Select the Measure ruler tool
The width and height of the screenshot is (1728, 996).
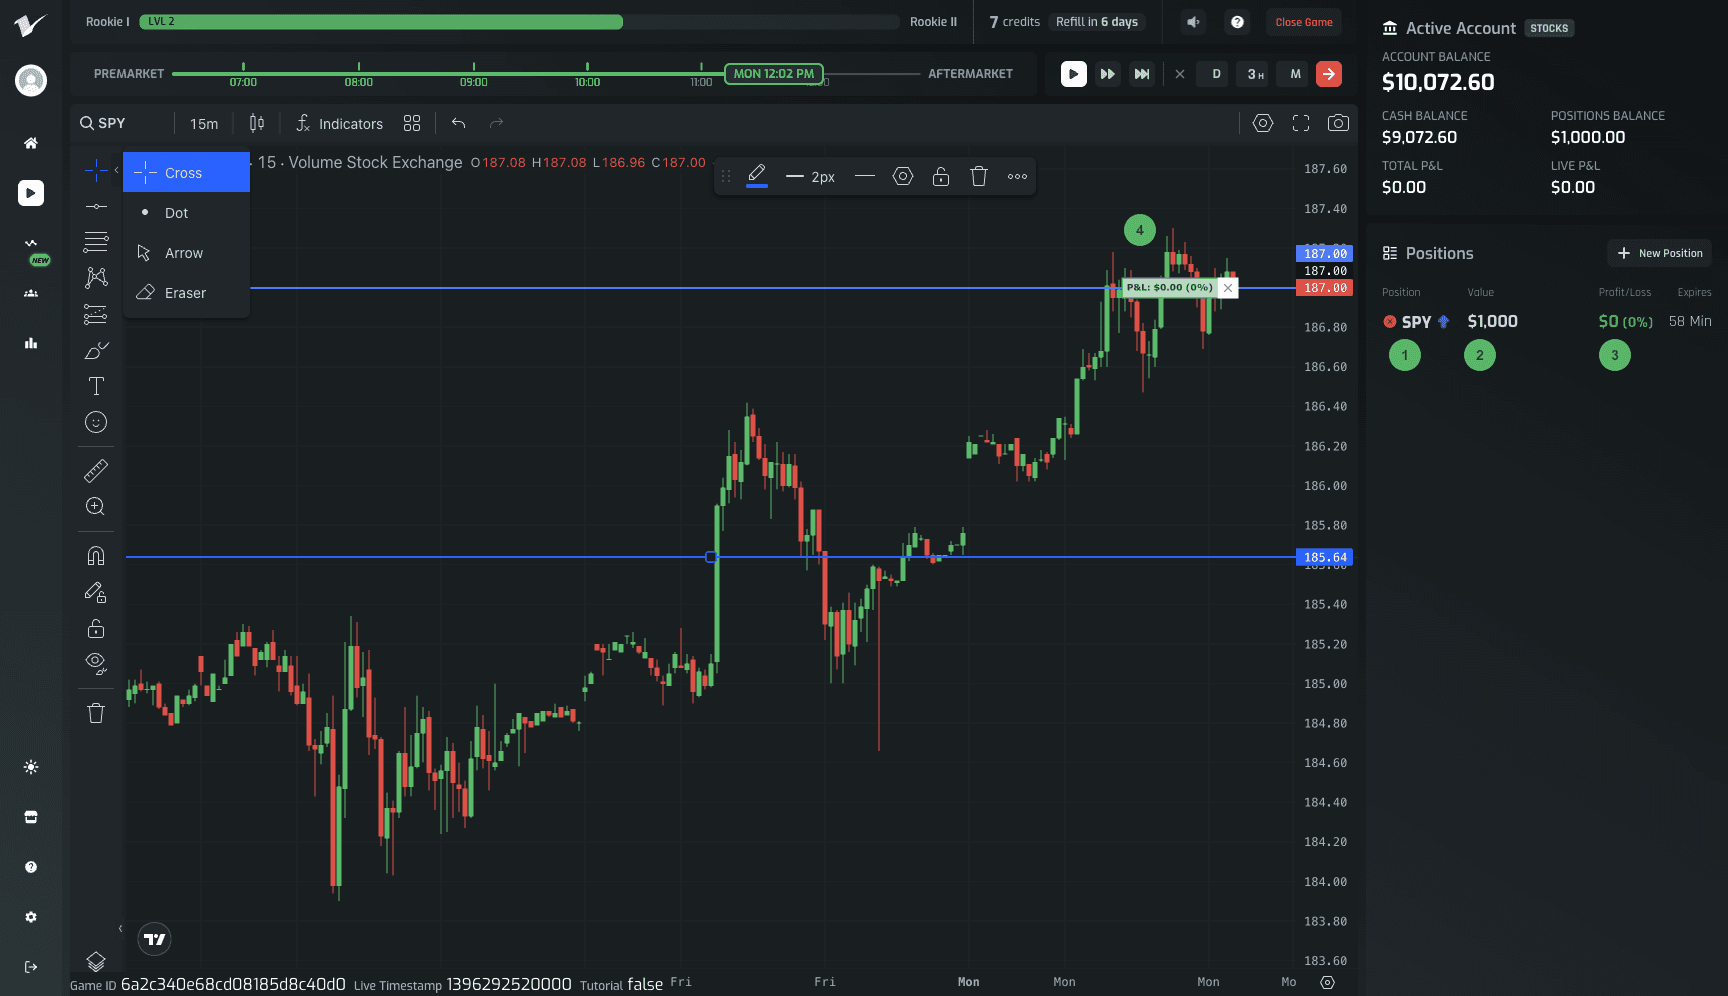click(96, 470)
